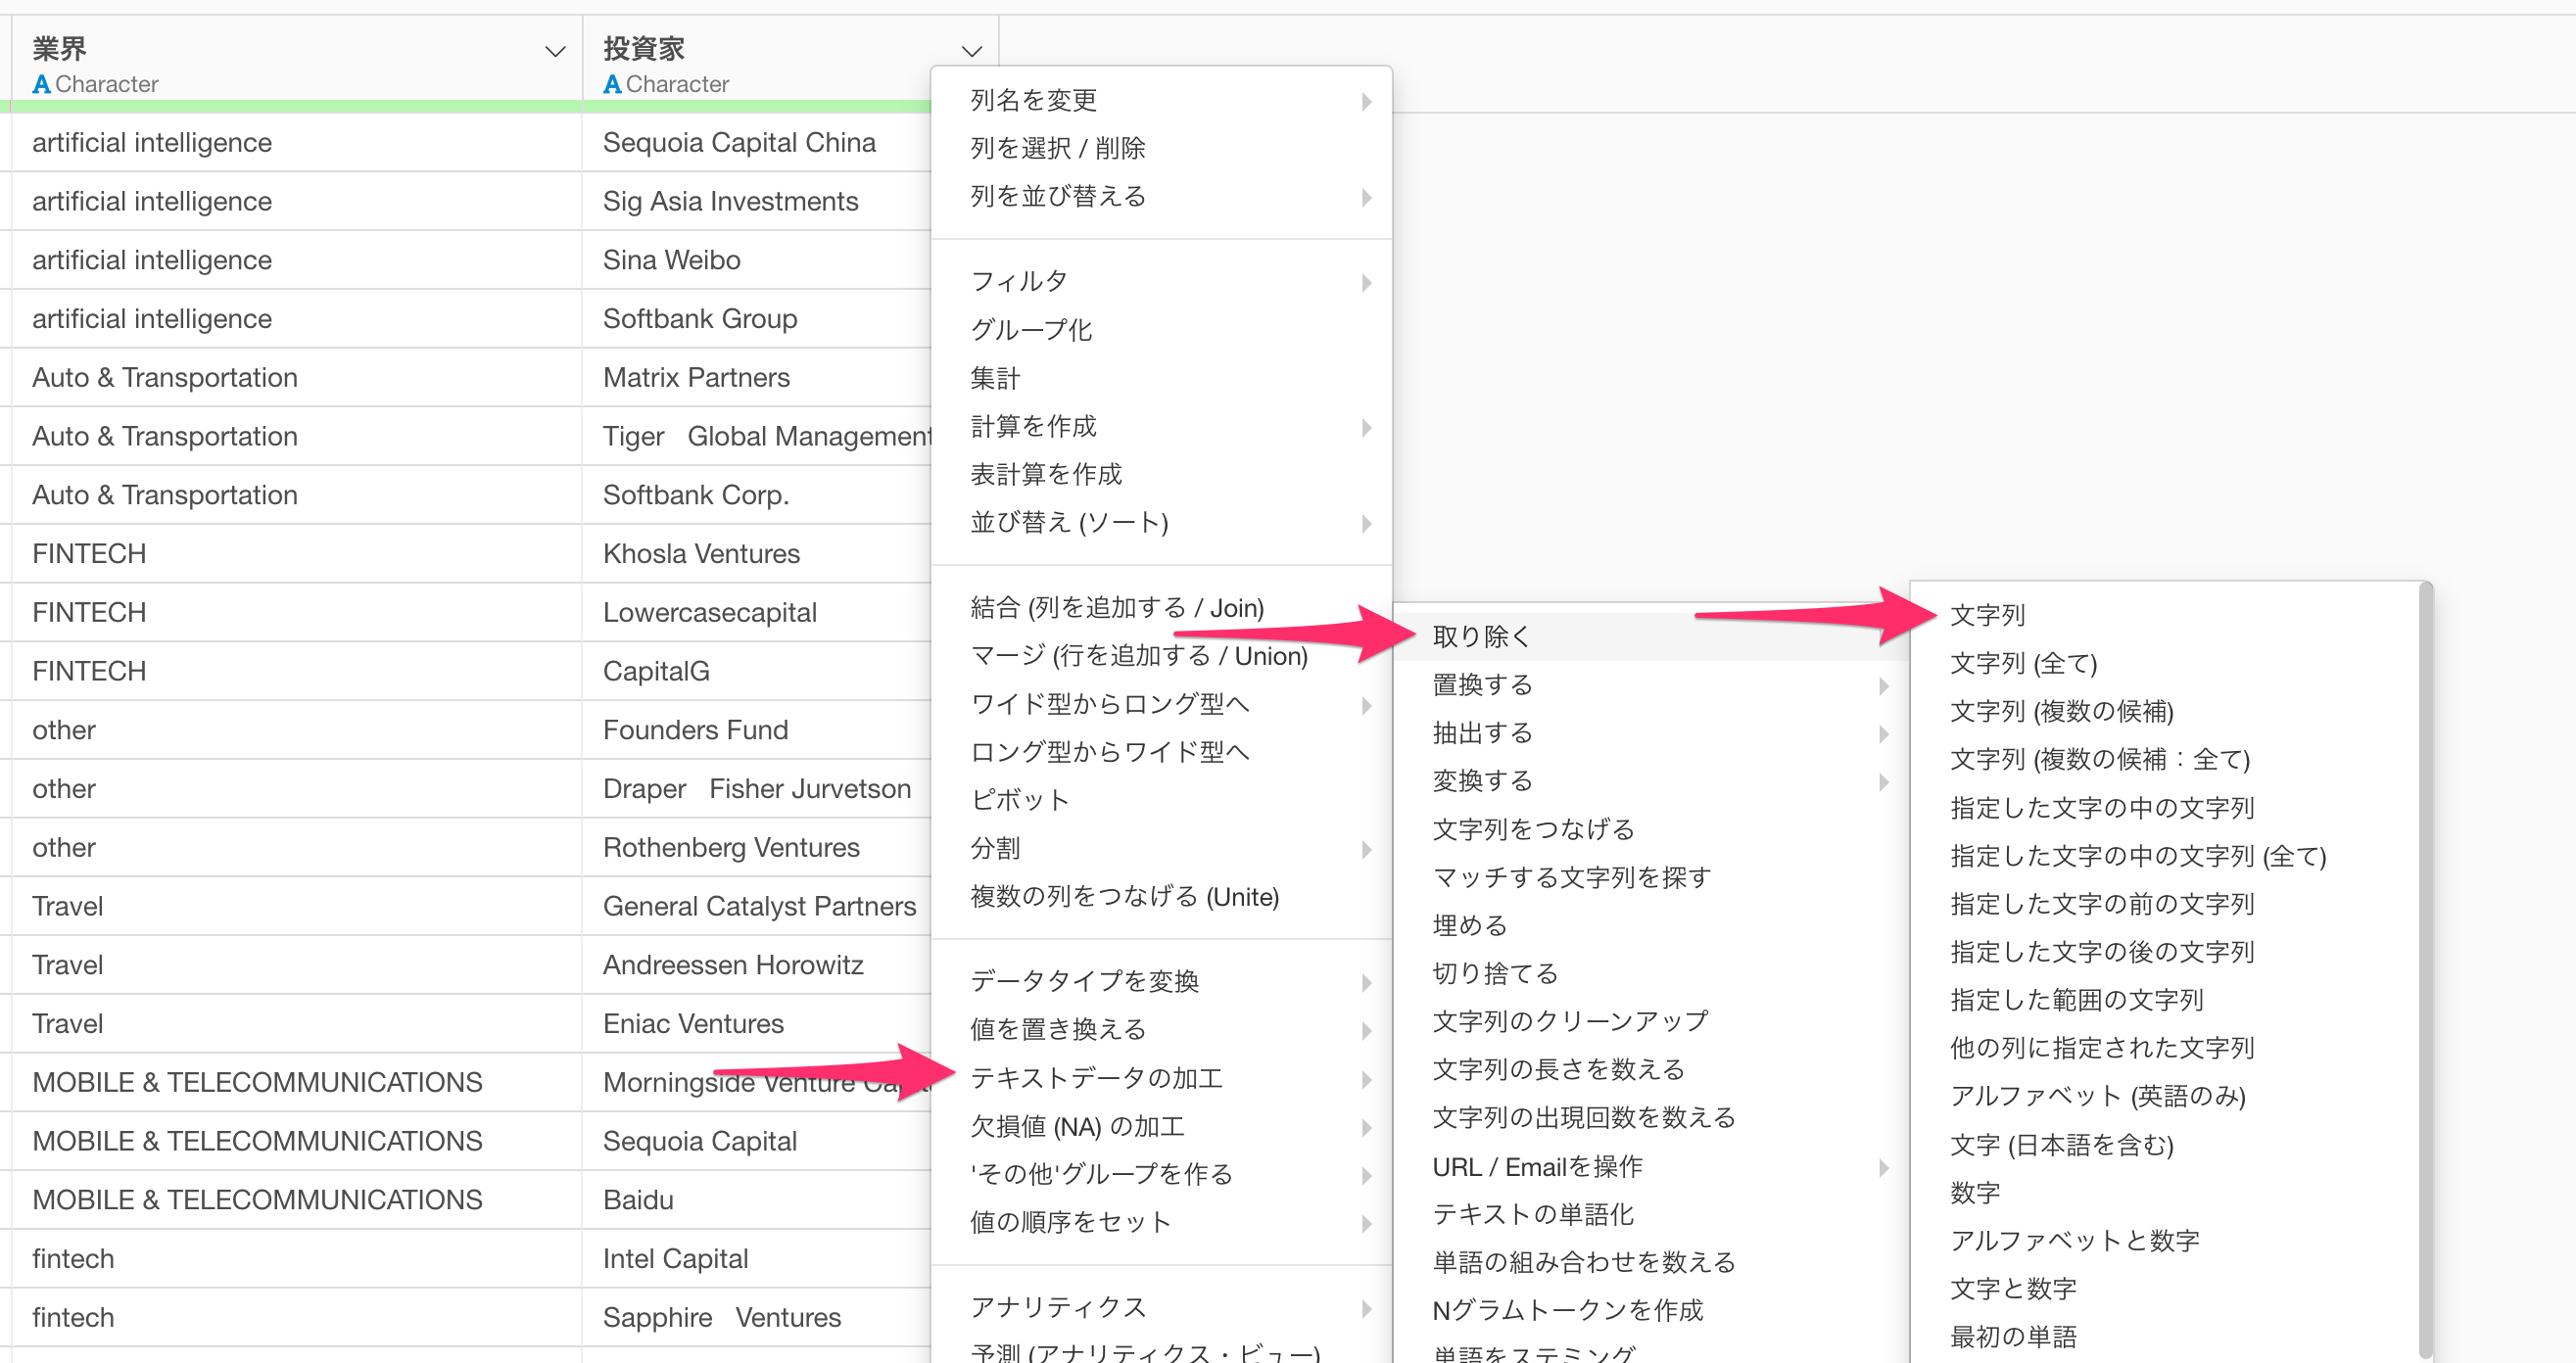Select 文字列 in the remove submenu
The height and width of the screenshot is (1363, 2576).
click(x=2166, y=615)
